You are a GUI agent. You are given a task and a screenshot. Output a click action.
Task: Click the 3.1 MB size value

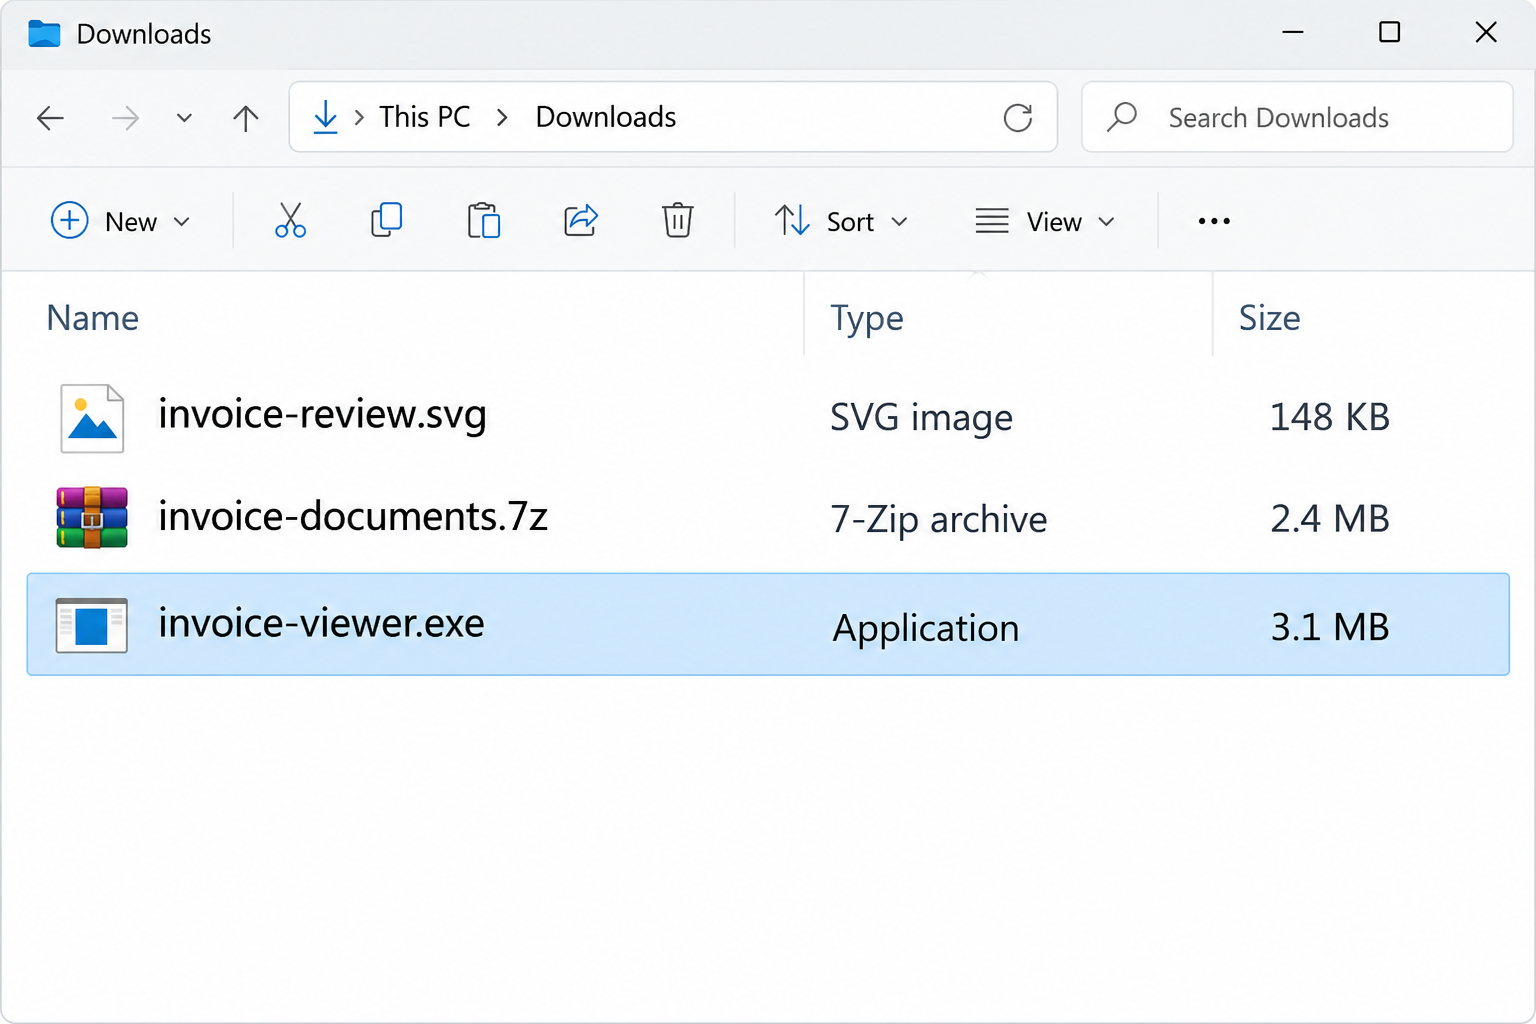[1330, 627]
